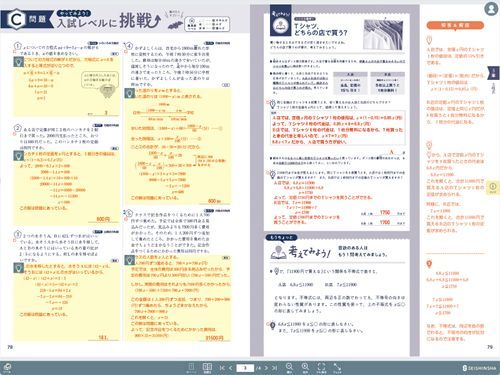The image size is (500, 375).
Task: Focus the page number input field
Action: coord(245,368)
